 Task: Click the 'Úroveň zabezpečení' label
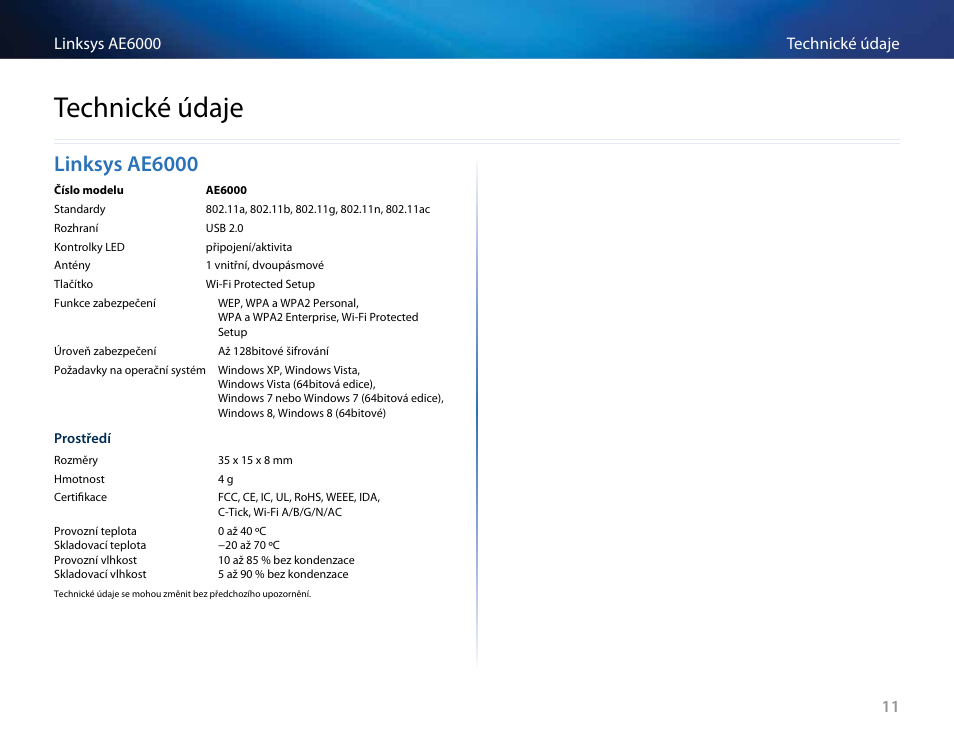point(105,351)
